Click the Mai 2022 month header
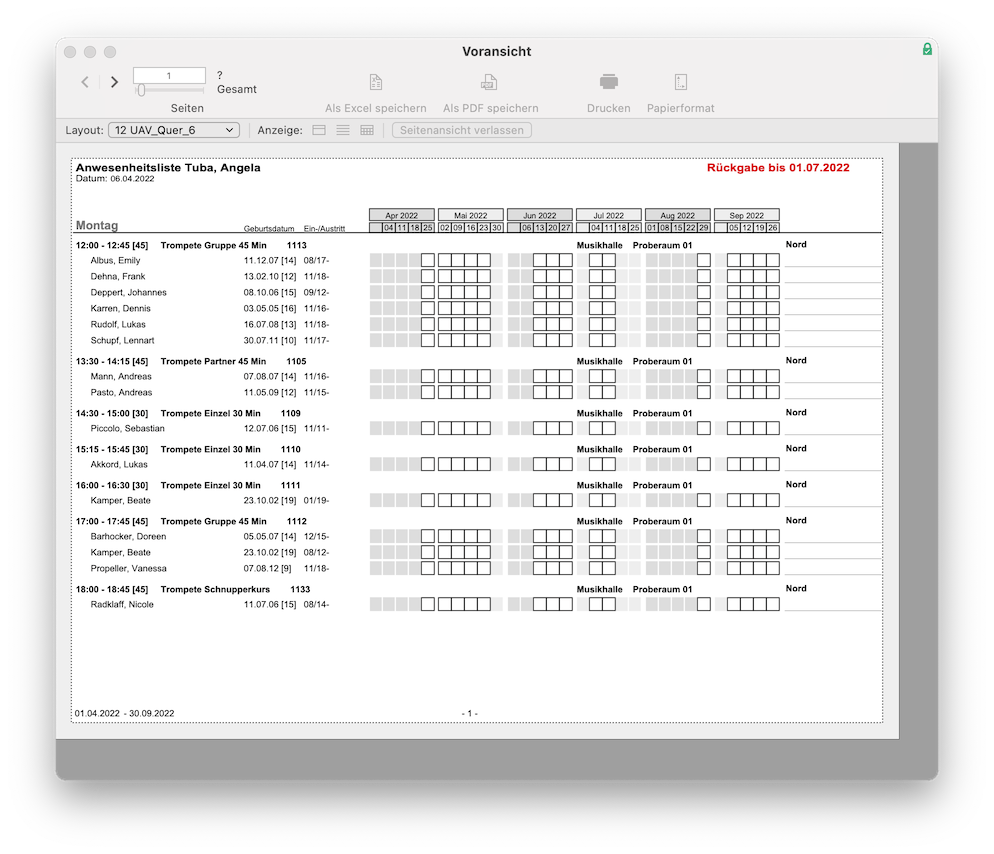This screenshot has height=854, width=994. click(470, 215)
